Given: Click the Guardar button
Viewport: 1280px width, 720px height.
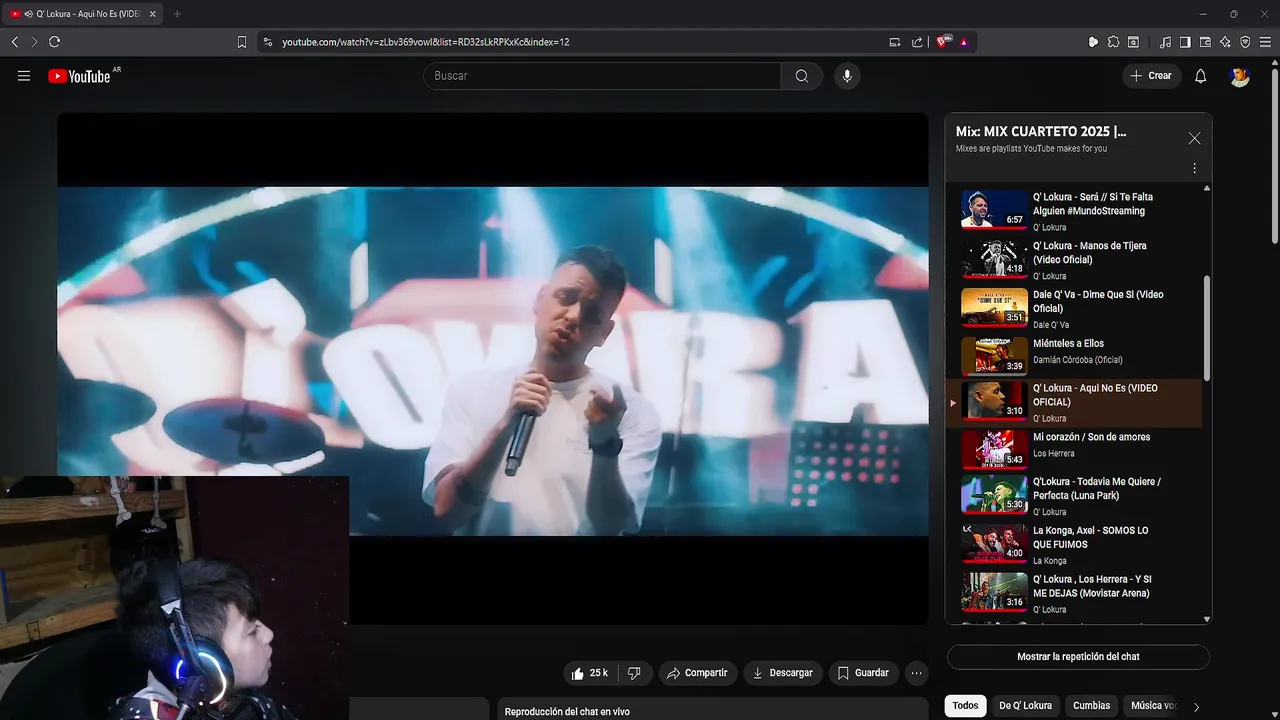Looking at the screenshot, I should click(x=863, y=673).
